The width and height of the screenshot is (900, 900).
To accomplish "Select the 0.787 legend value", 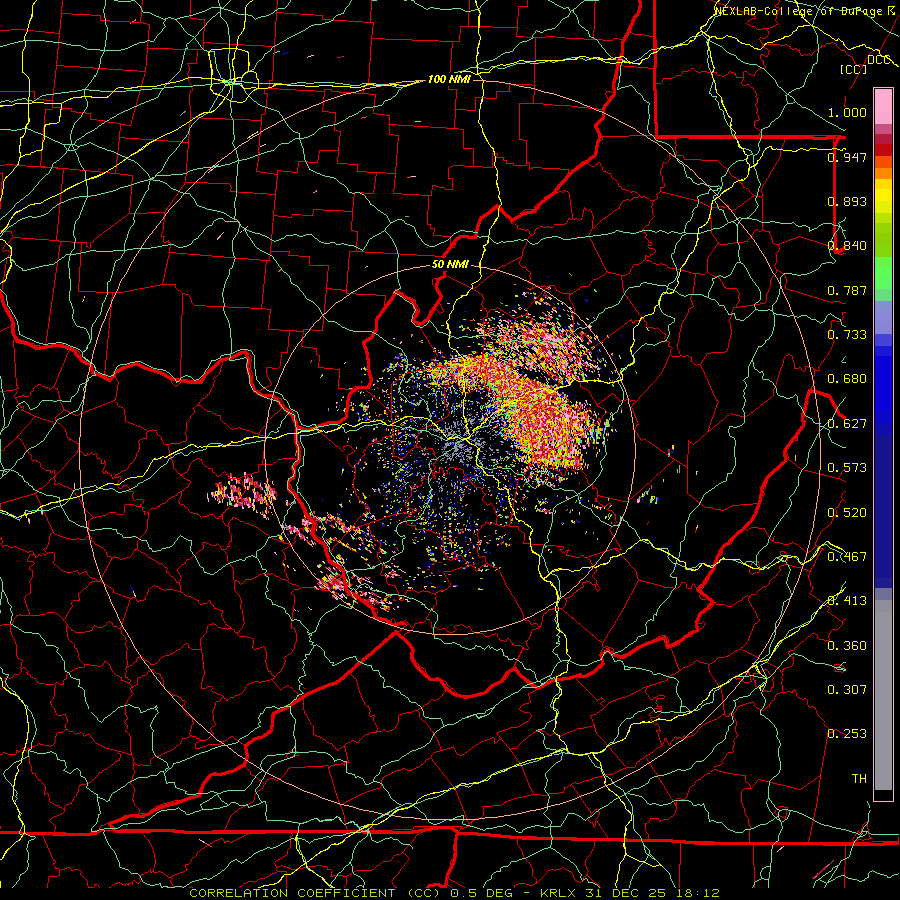I will point(847,290).
